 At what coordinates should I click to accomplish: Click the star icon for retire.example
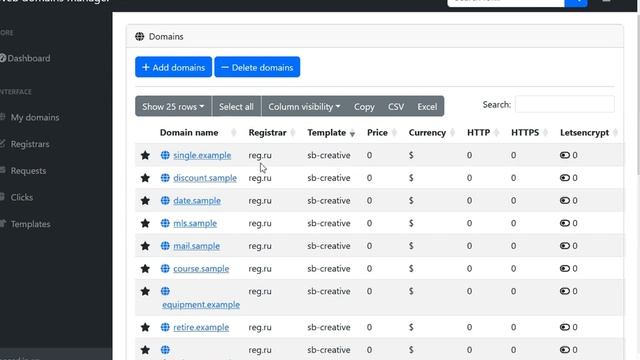(x=145, y=327)
